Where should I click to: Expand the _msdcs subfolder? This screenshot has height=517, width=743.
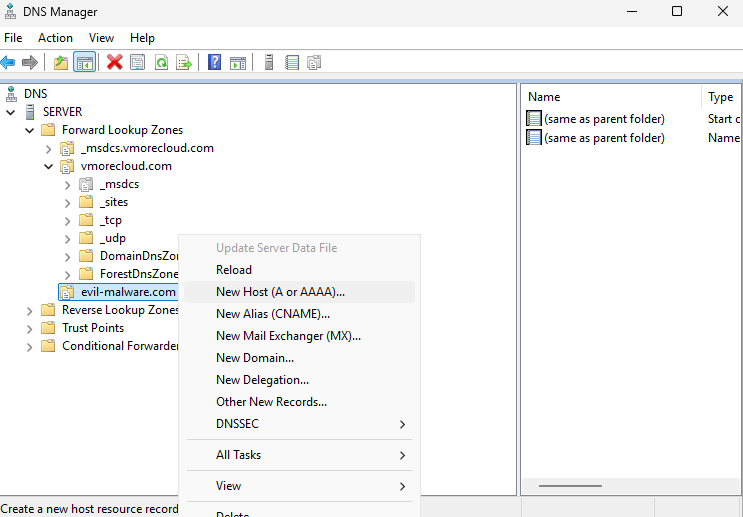point(67,185)
